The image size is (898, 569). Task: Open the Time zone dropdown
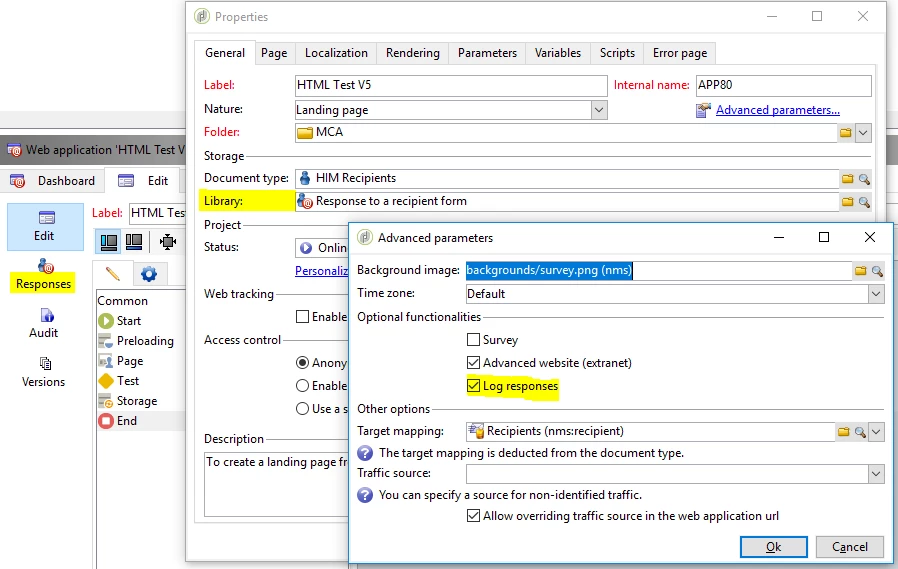(x=876, y=294)
